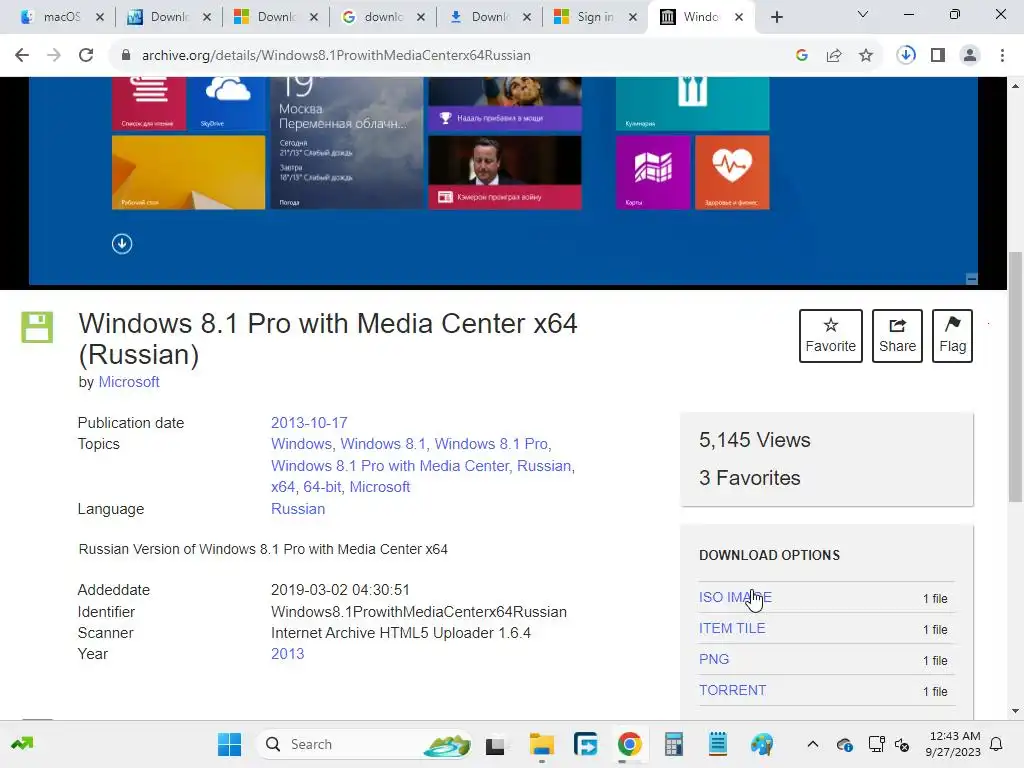Open the x64 topic link
Viewport: 1024px width, 768px height.
pyautogui.click(x=283, y=487)
